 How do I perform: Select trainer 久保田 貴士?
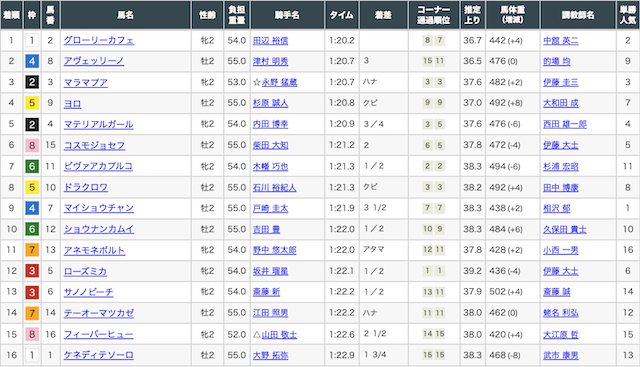click(x=564, y=229)
